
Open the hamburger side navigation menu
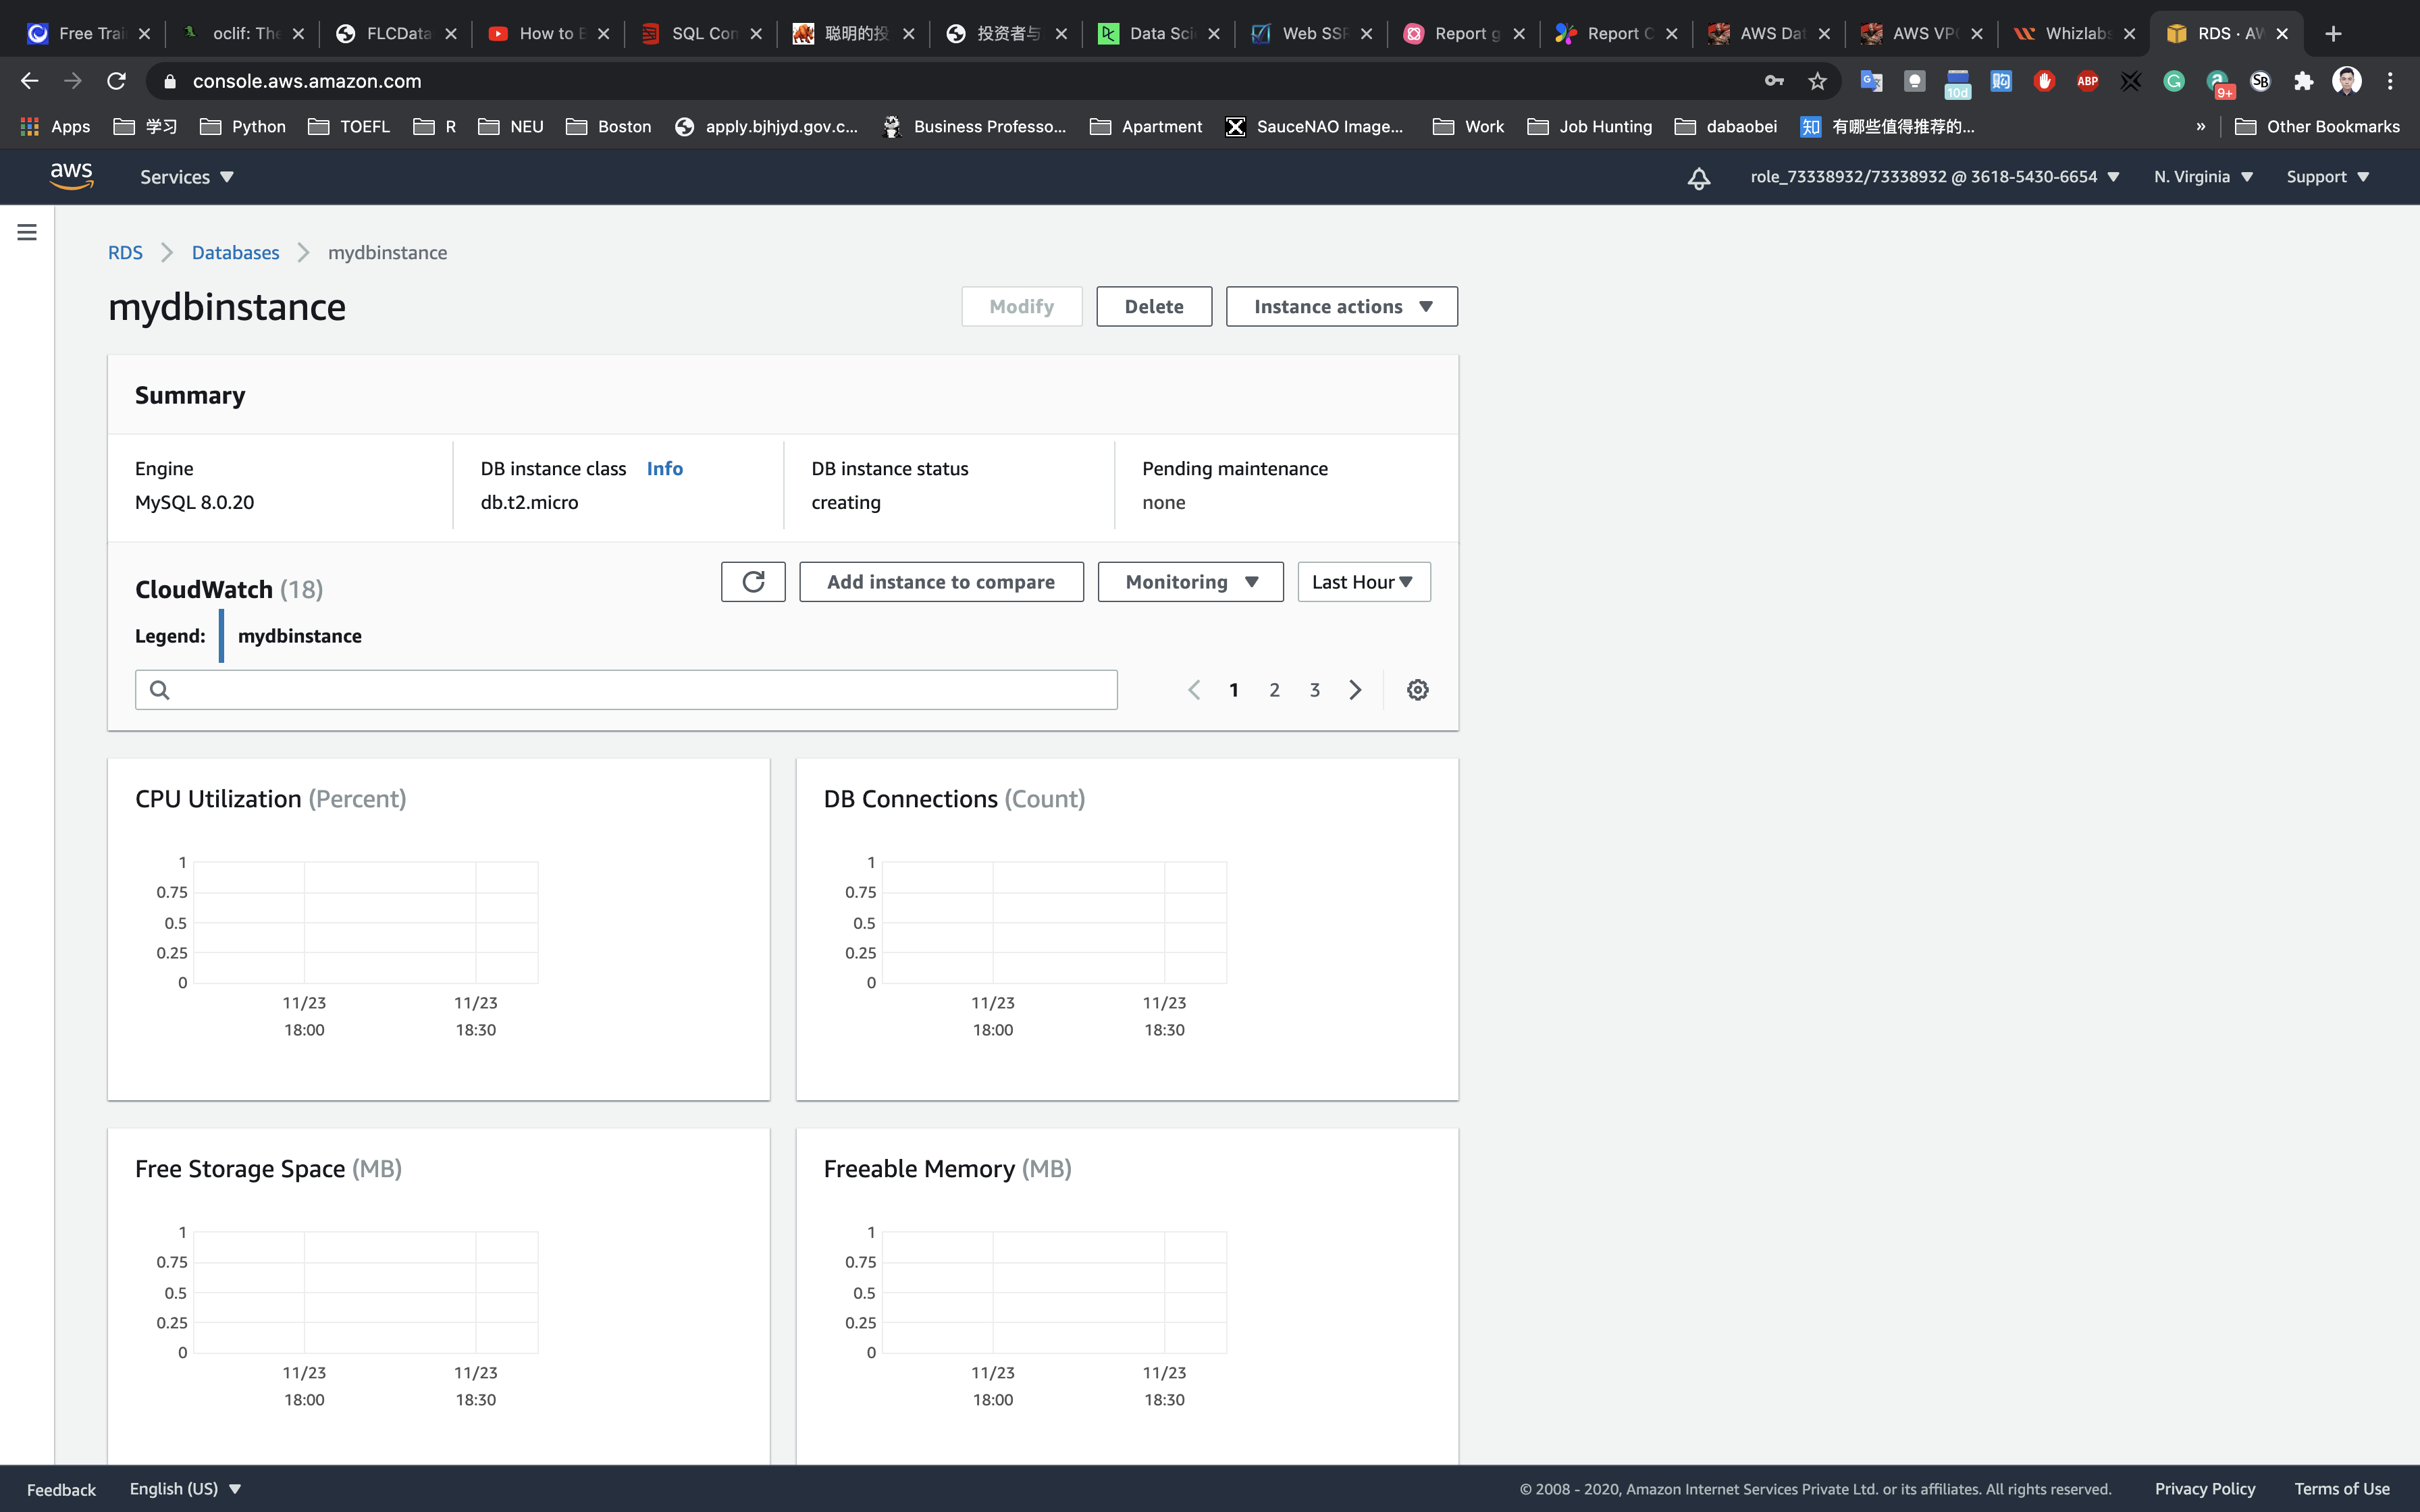(x=27, y=232)
